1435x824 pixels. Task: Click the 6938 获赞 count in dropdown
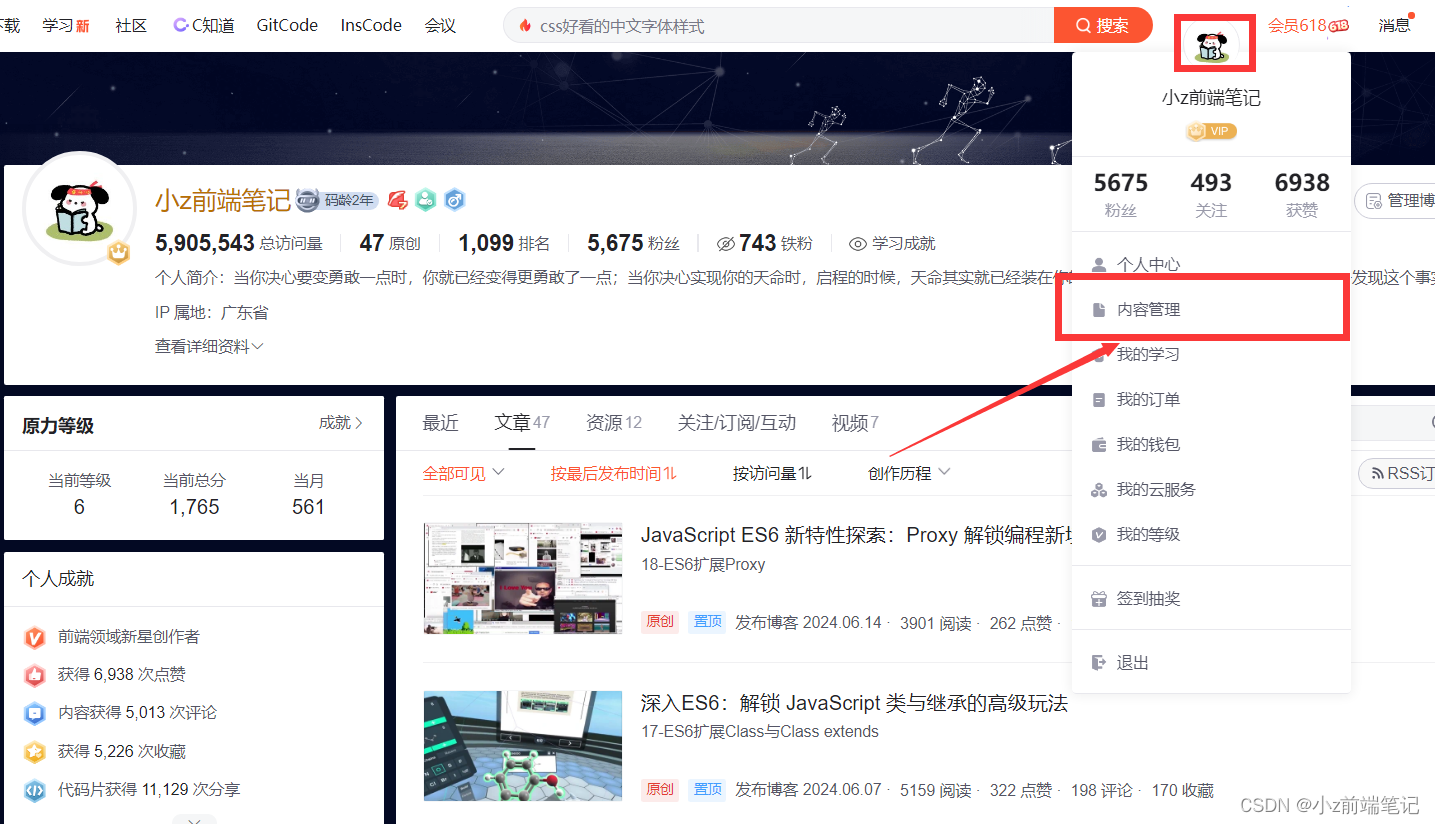pos(1302,195)
